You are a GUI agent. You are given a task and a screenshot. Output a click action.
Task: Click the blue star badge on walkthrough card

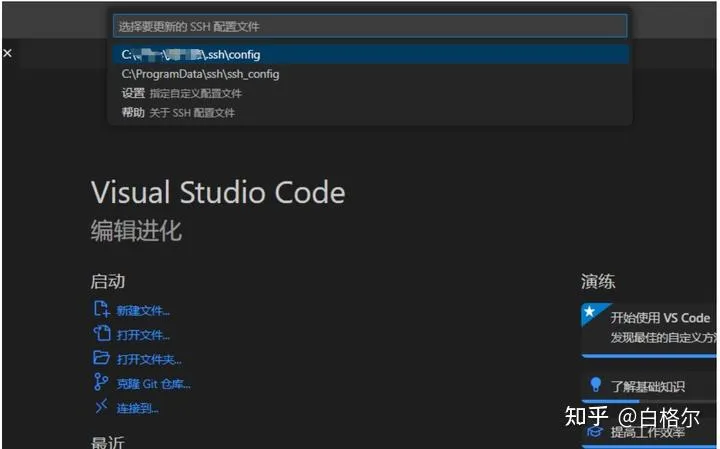tap(590, 312)
